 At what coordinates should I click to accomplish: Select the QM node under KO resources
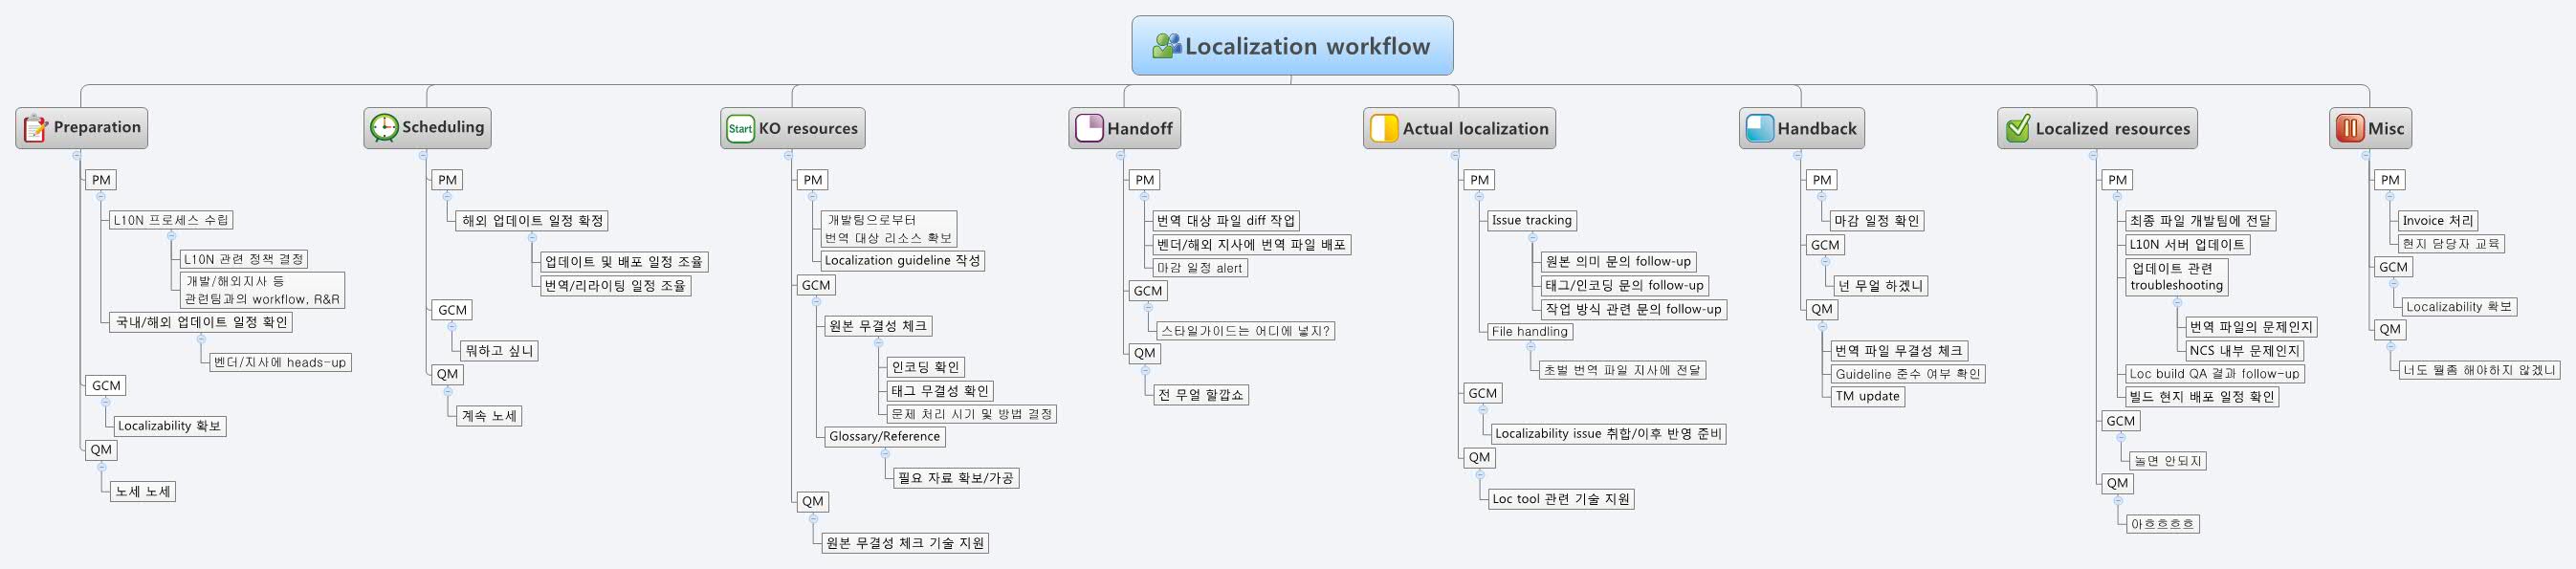(x=813, y=501)
